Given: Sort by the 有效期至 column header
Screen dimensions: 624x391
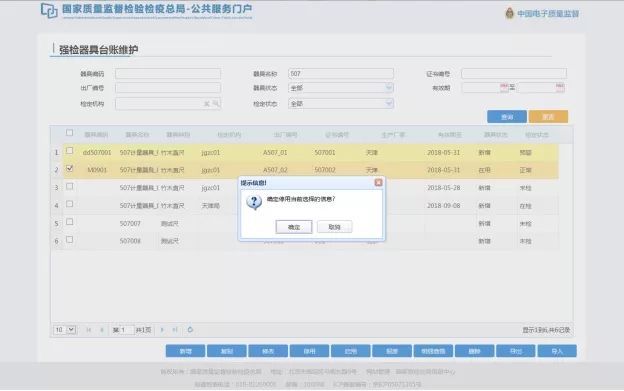Looking at the screenshot, I should click(x=450, y=135).
